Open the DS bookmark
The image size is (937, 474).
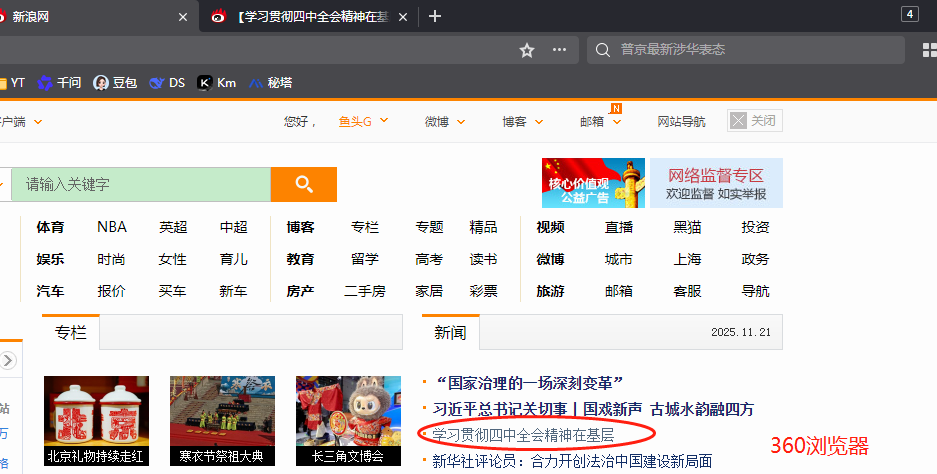pyautogui.click(x=167, y=82)
